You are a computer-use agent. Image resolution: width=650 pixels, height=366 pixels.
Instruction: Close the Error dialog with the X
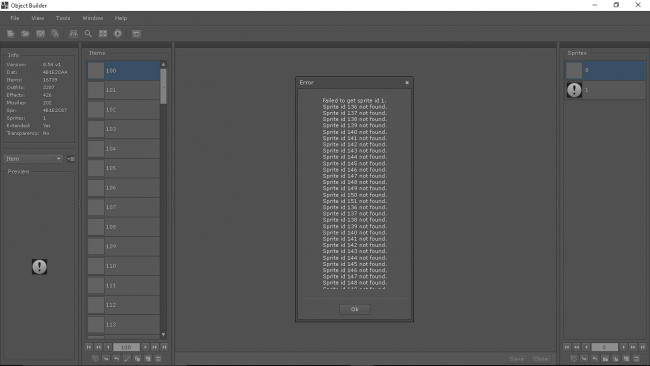coord(407,82)
